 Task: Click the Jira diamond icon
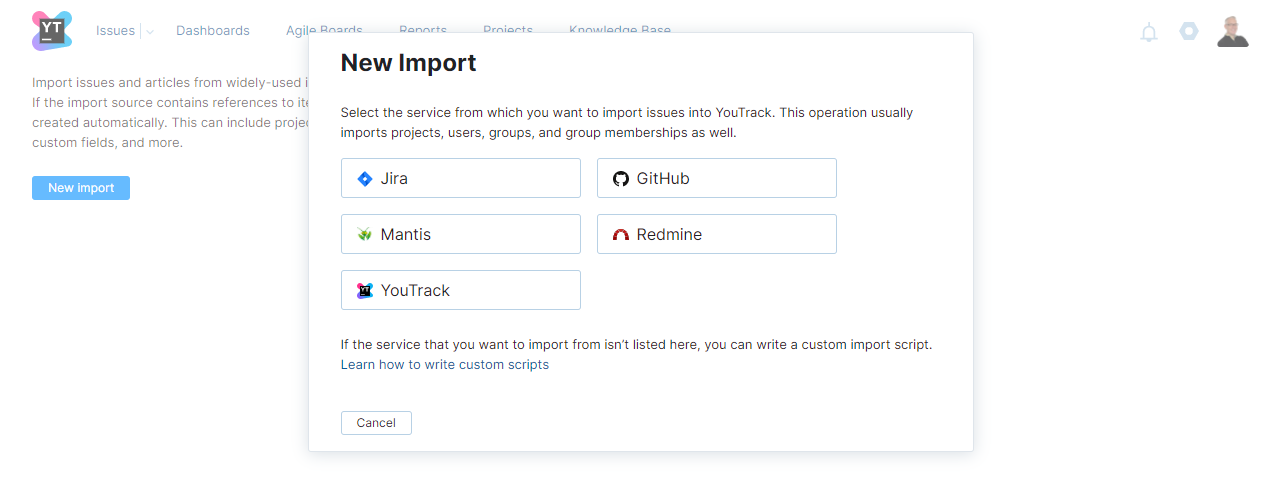[365, 179]
